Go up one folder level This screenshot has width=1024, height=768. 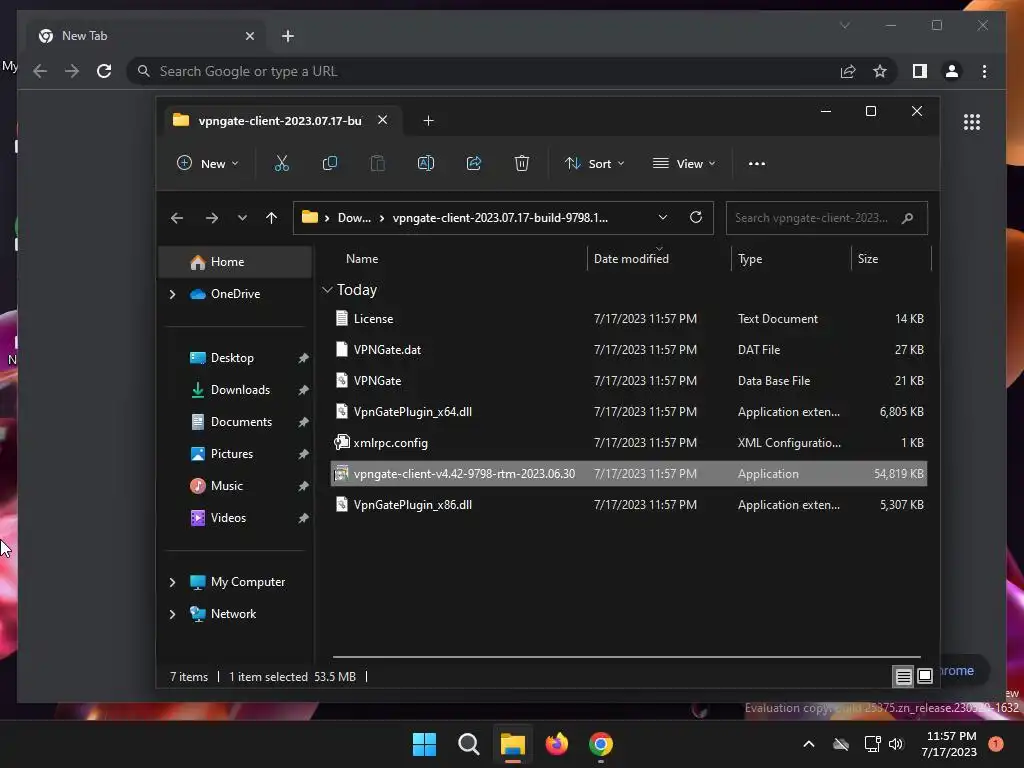[272, 218]
